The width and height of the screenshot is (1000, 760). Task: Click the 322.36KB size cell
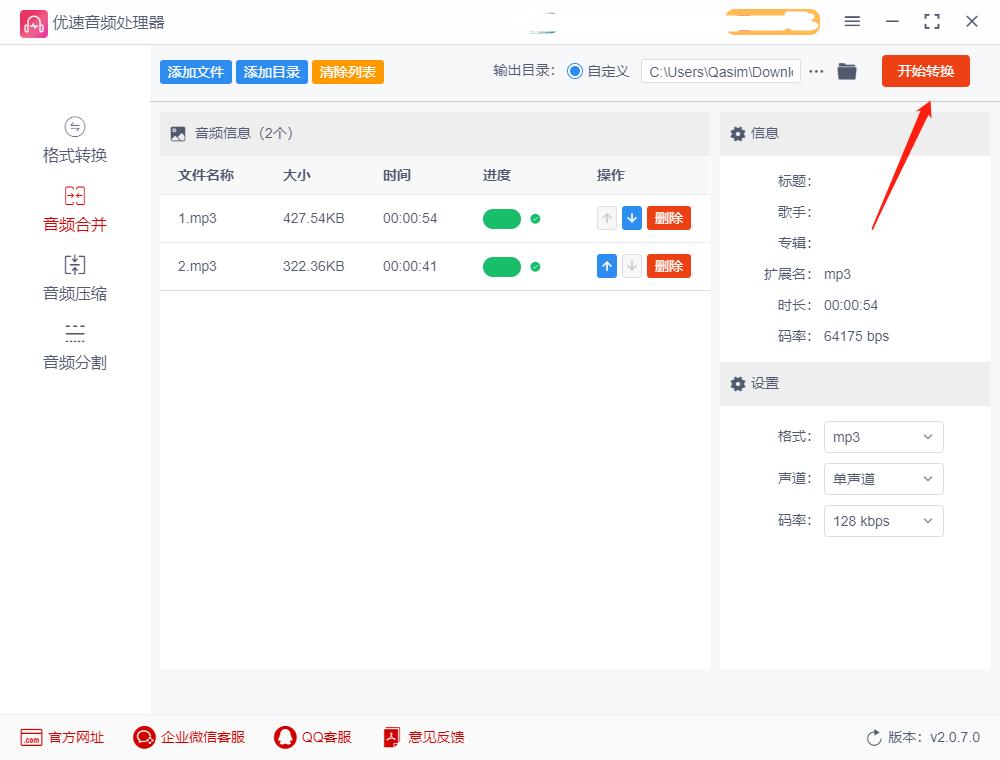tap(314, 266)
